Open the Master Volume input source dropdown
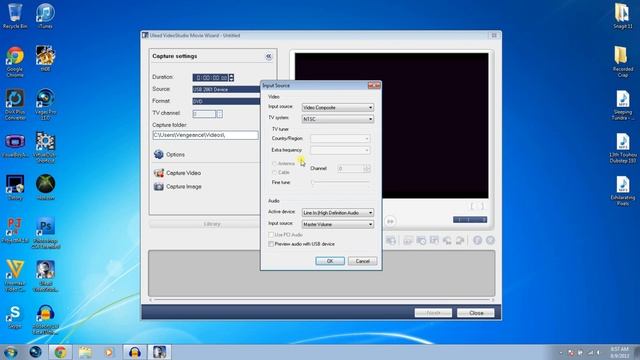Image resolution: width=640 pixels, height=360 pixels. tap(338, 224)
